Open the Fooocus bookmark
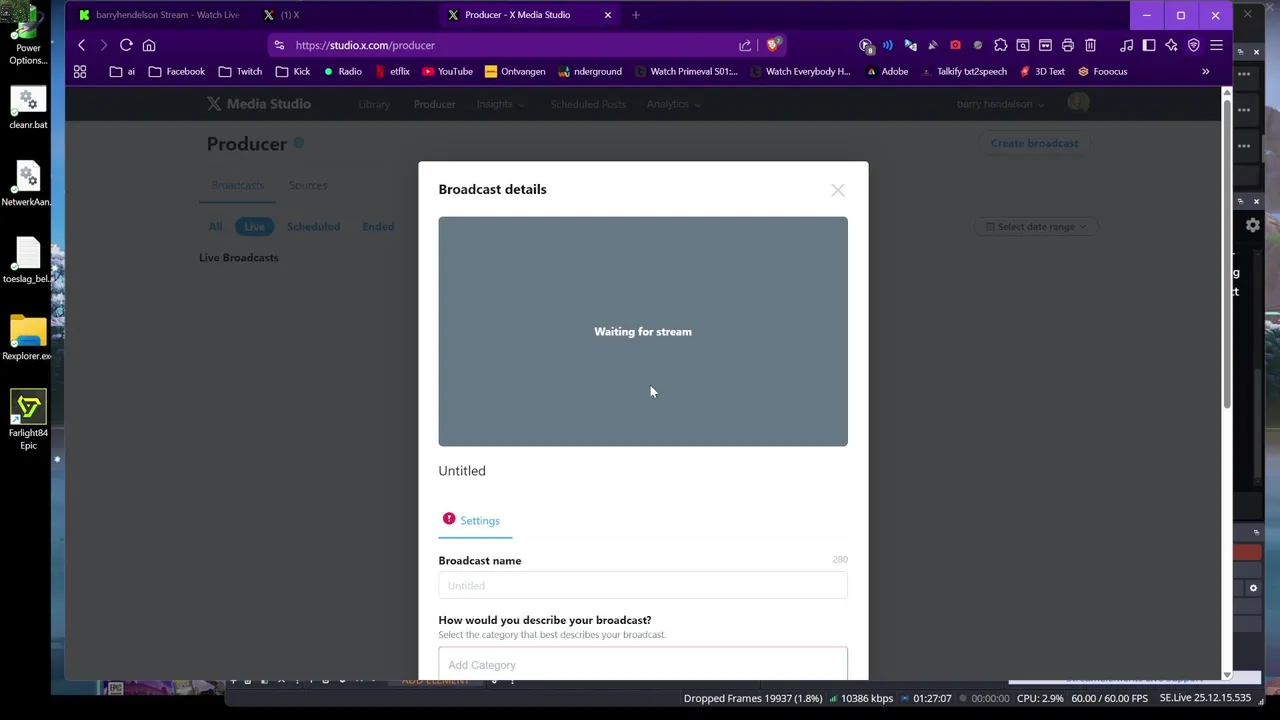 [x=1102, y=72]
